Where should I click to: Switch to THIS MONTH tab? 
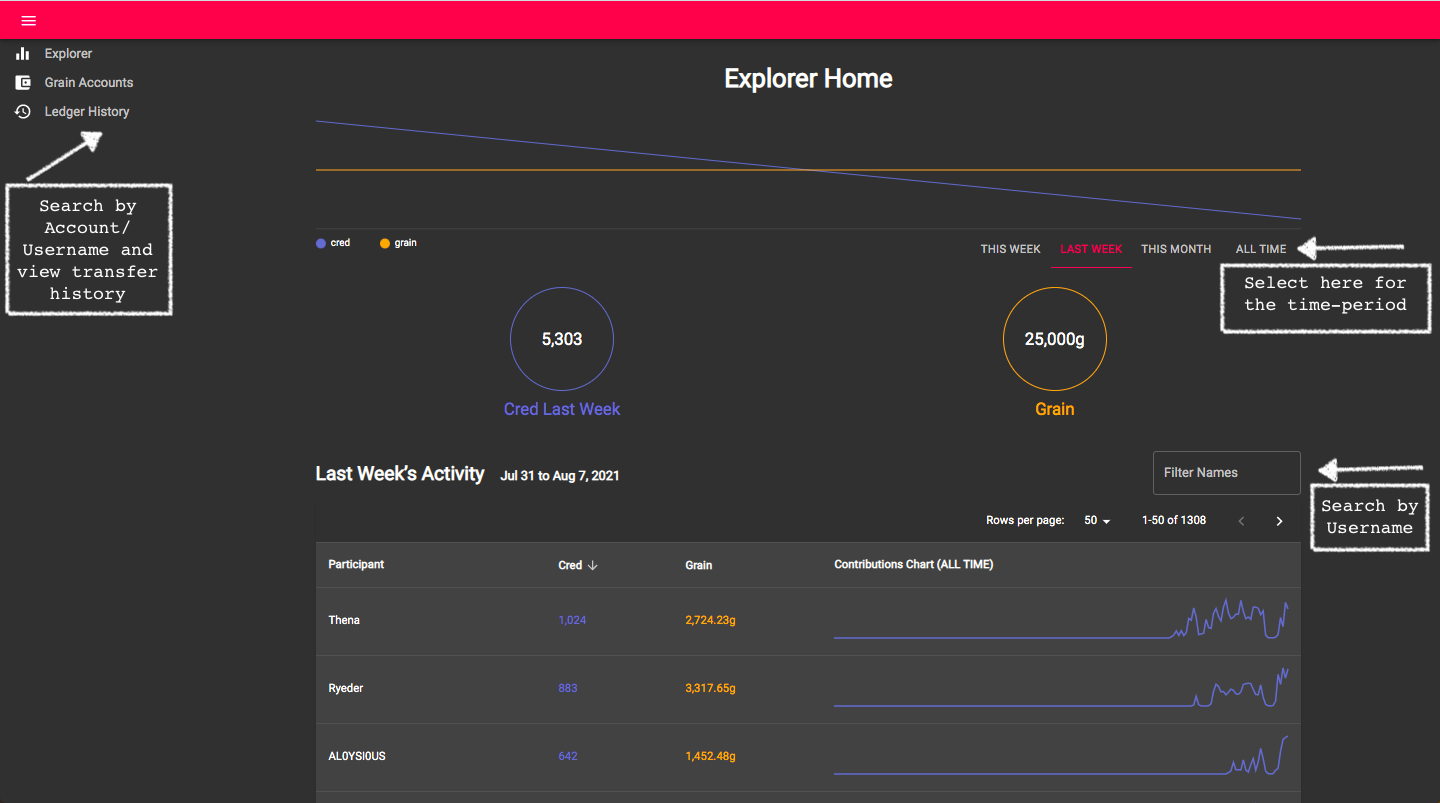(1176, 249)
